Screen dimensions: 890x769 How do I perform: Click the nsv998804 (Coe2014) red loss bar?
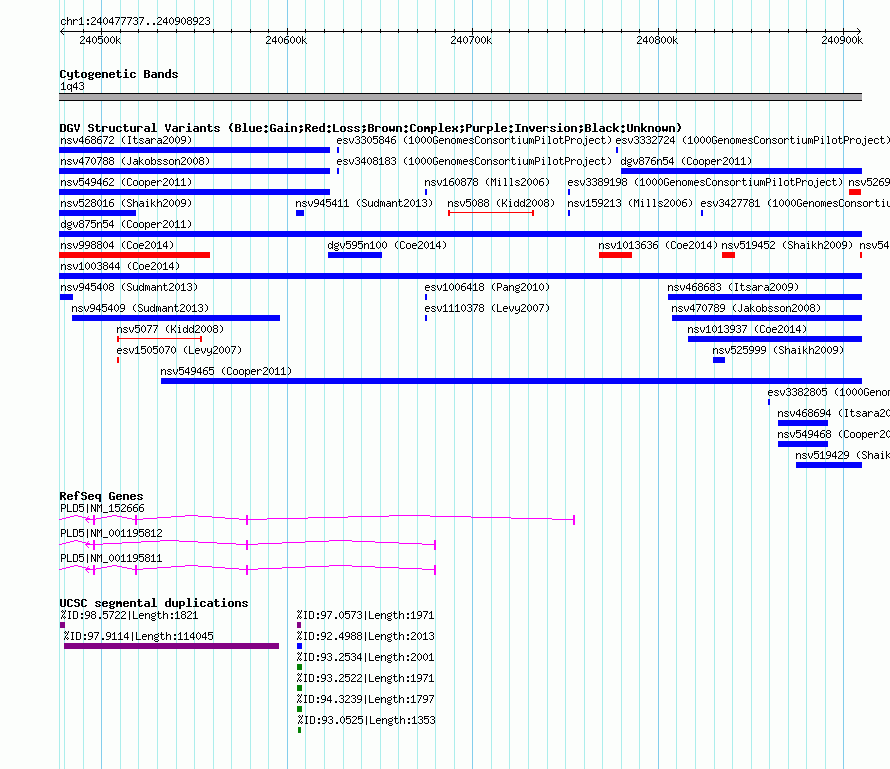(135, 255)
